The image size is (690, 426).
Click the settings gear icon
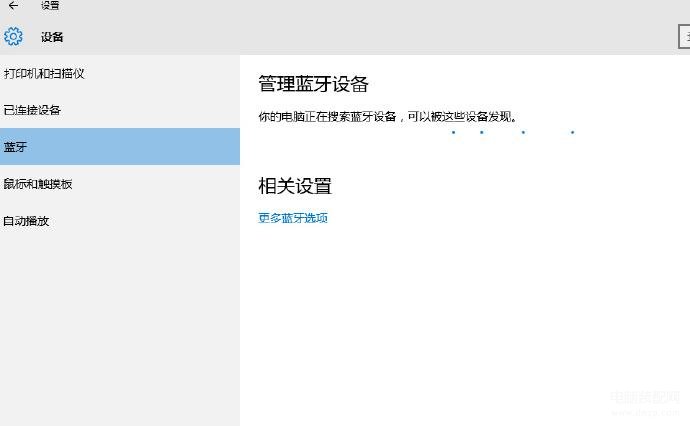click(x=13, y=36)
